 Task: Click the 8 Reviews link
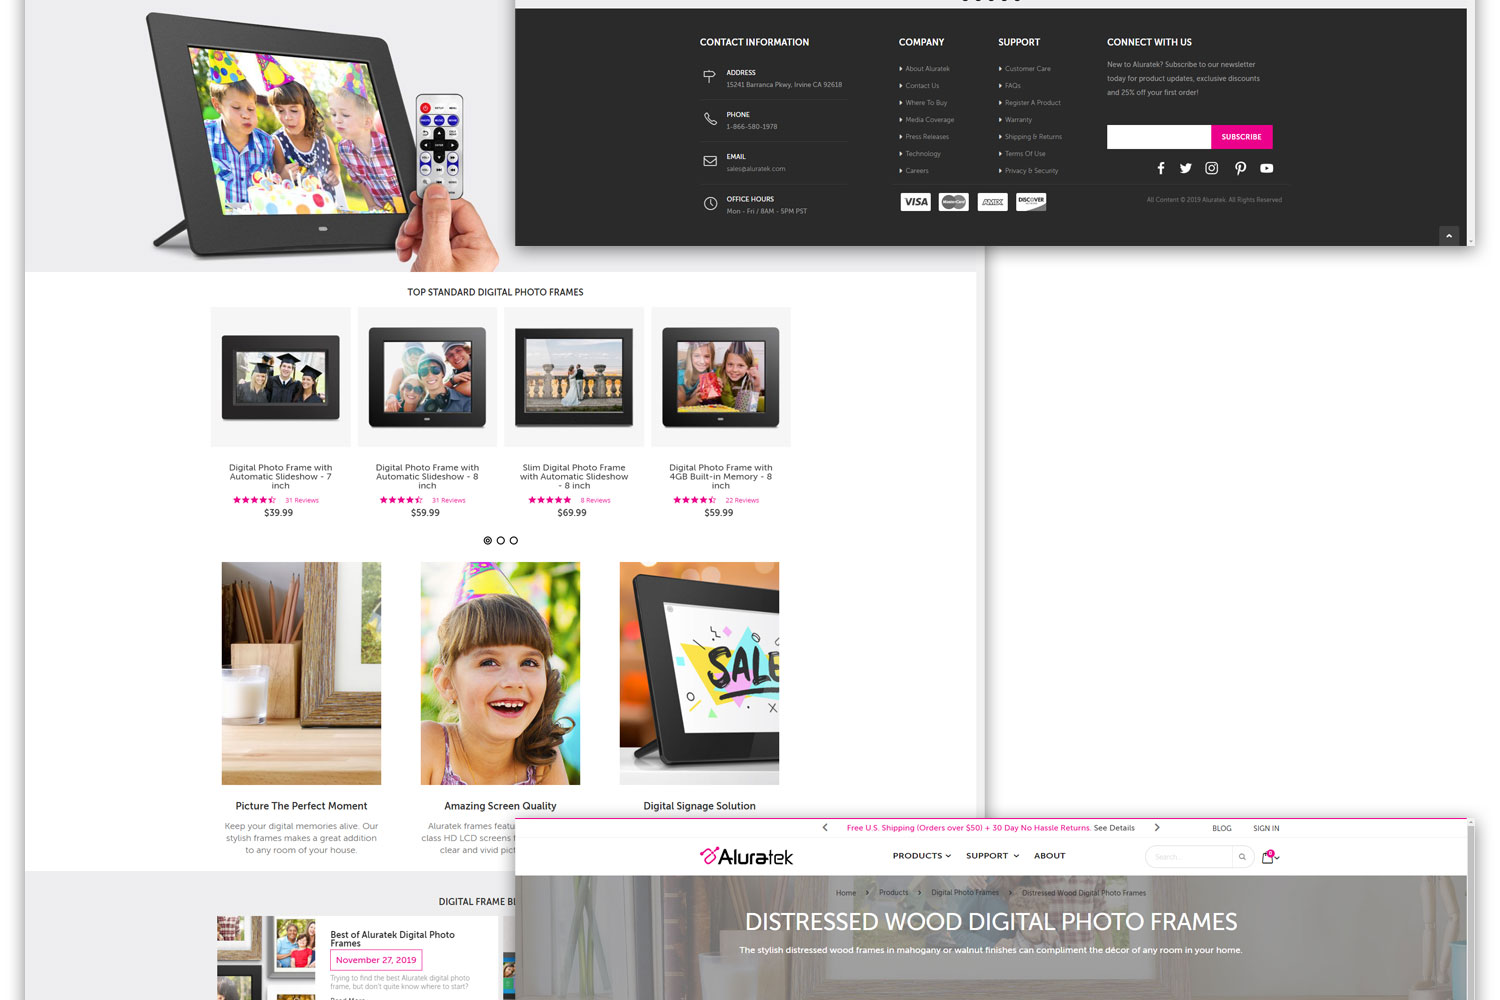pyautogui.click(x=595, y=500)
